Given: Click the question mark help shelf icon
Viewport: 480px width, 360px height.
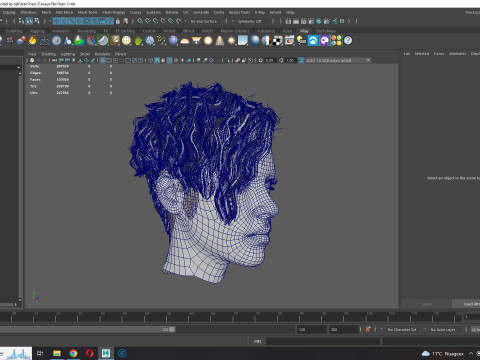Looking at the screenshot, I should tap(348, 41).
